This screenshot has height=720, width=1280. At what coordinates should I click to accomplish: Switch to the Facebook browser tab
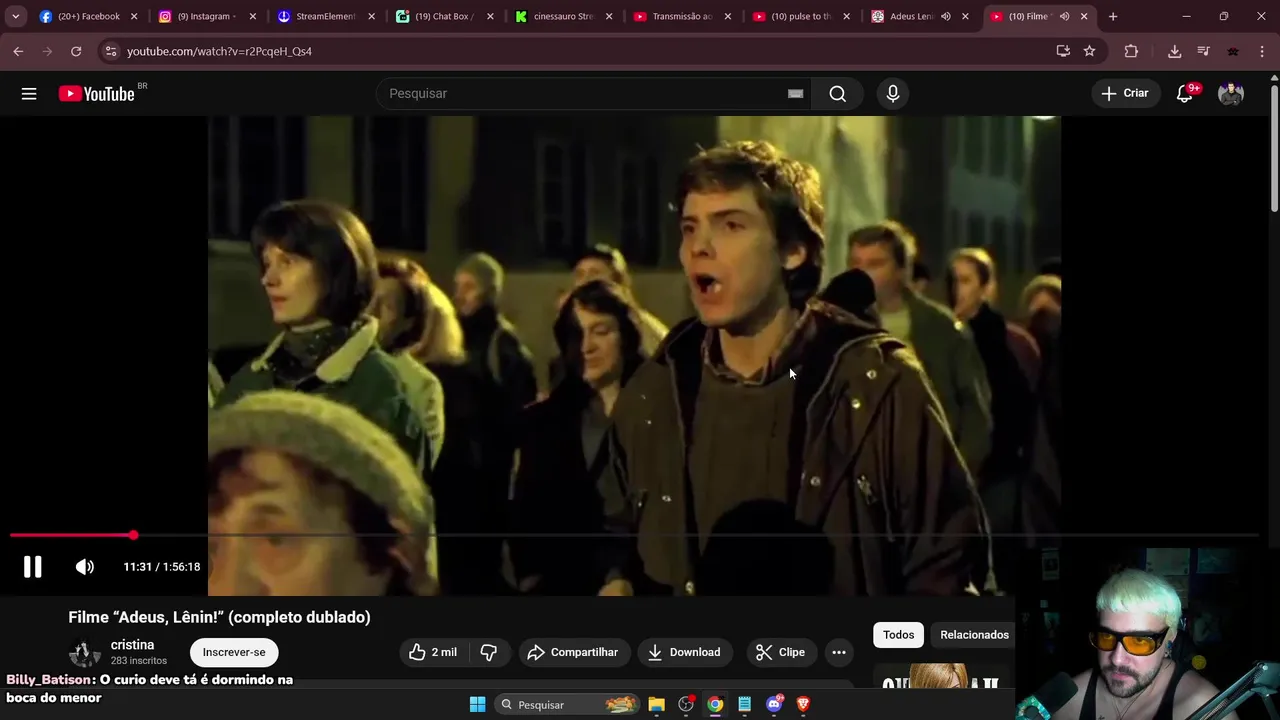88,16
